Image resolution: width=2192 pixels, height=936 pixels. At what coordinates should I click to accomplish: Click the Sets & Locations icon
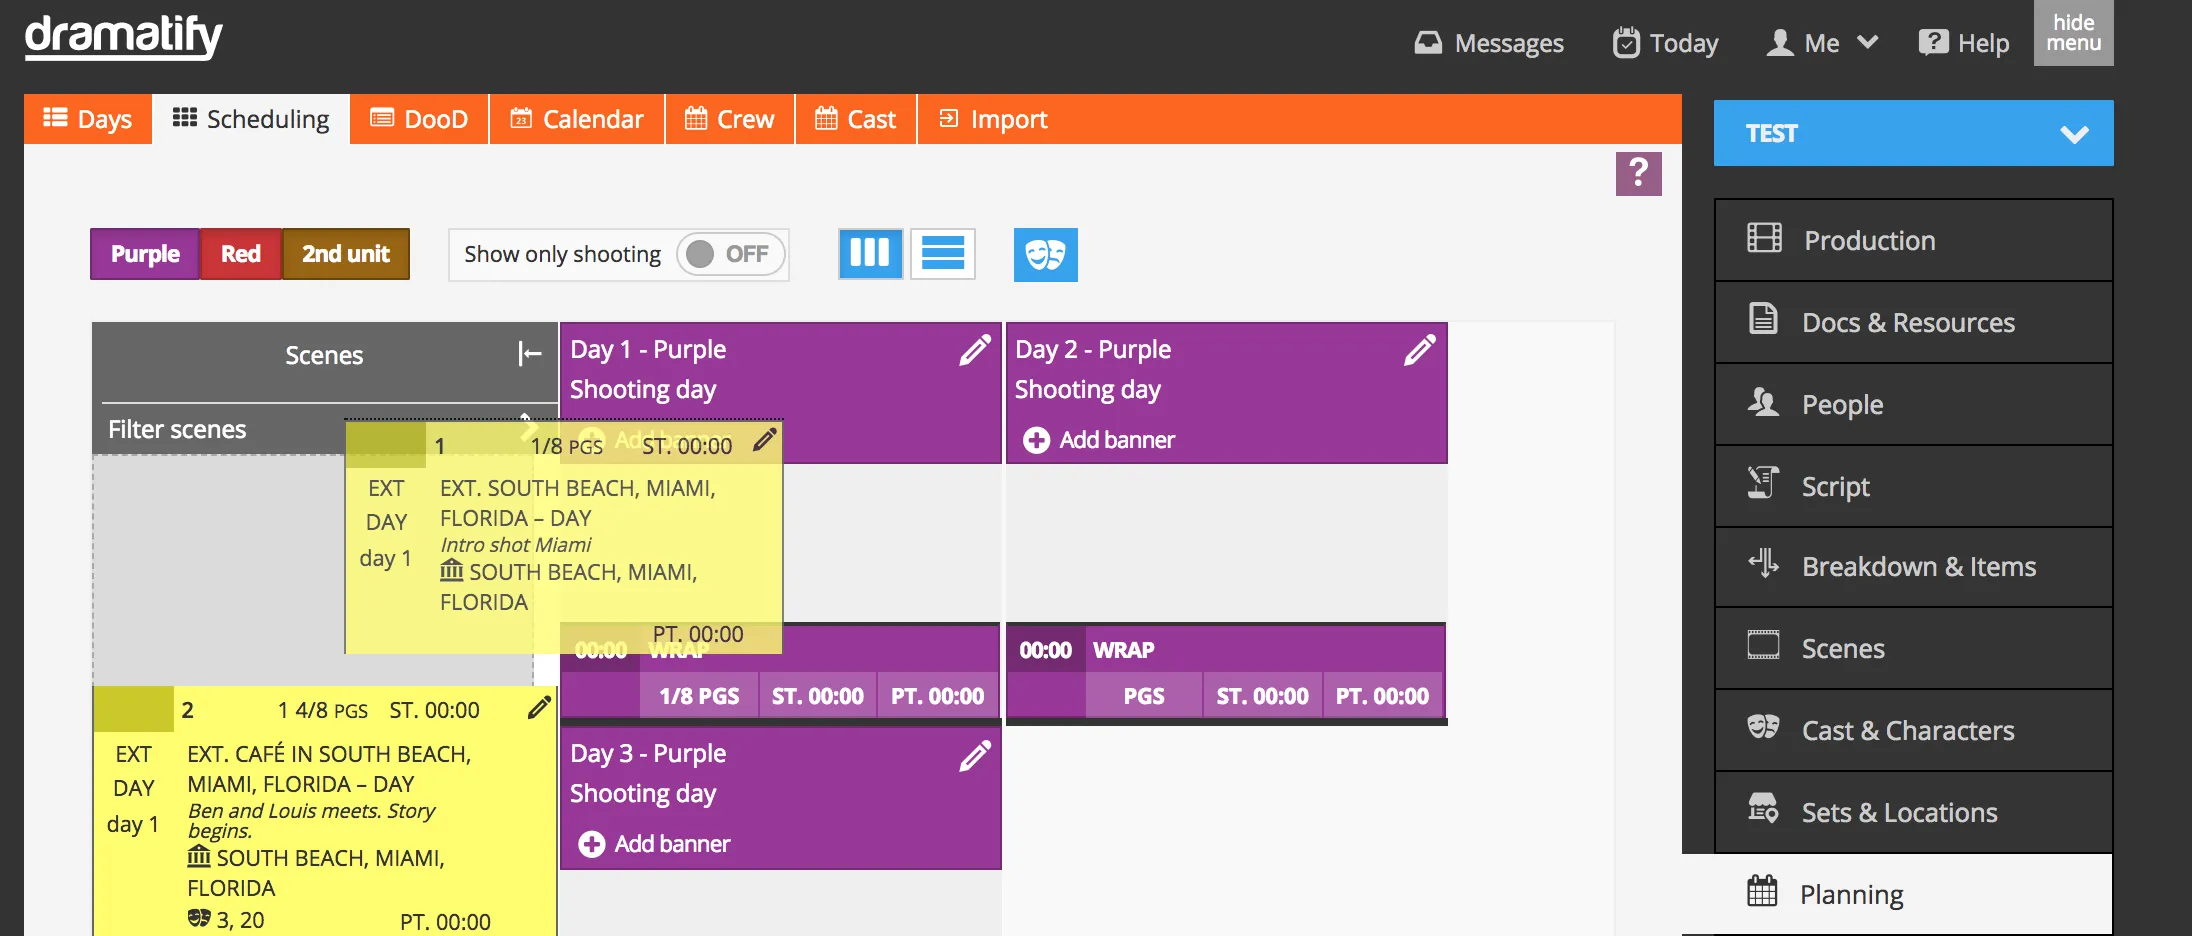coord(1763,808)
